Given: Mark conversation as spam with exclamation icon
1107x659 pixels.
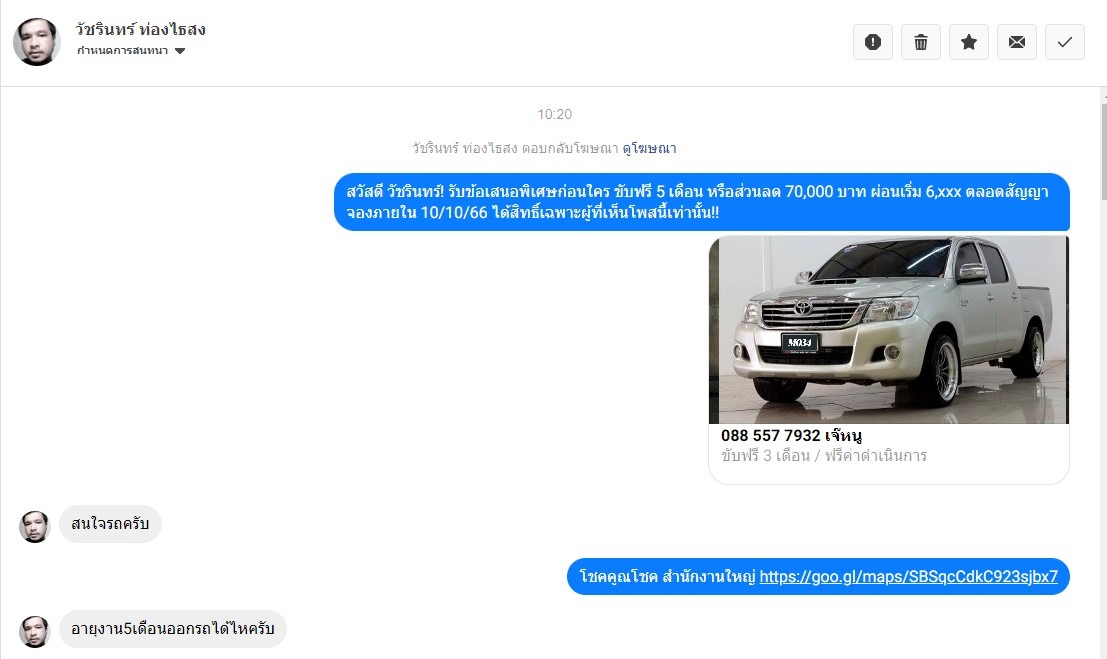Looking at the screenshot, I should (873, 42).
